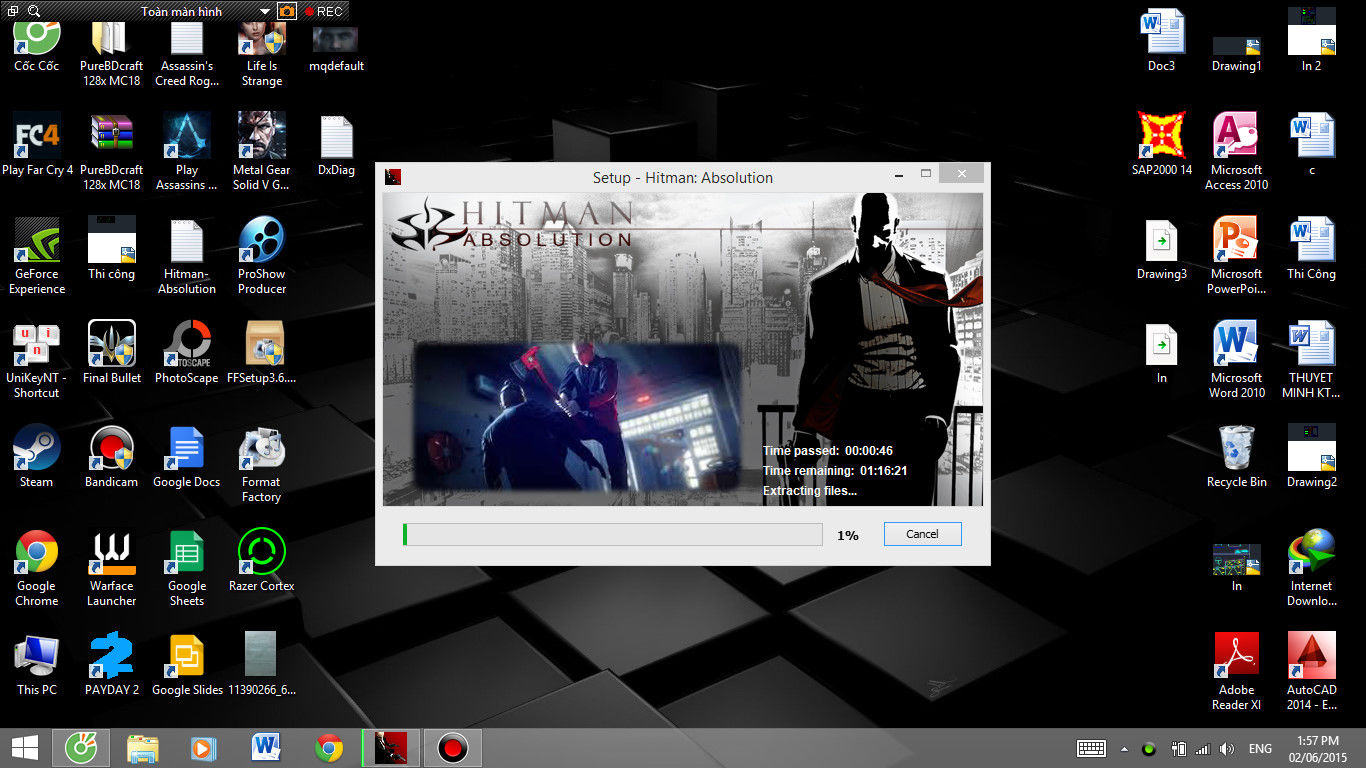Open the Bandicam desktop icon
The width and height of the screenshot is (1366, 768).
[x=111, y=449]
